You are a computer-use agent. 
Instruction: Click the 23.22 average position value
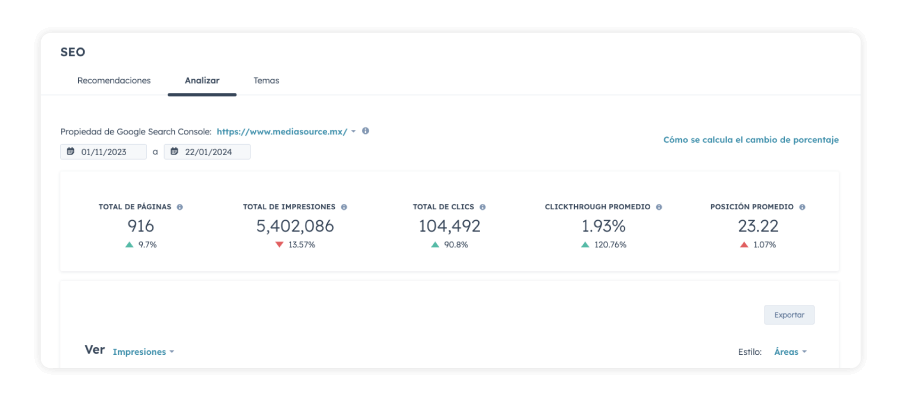pyautogui.click(x=758, y=226)
